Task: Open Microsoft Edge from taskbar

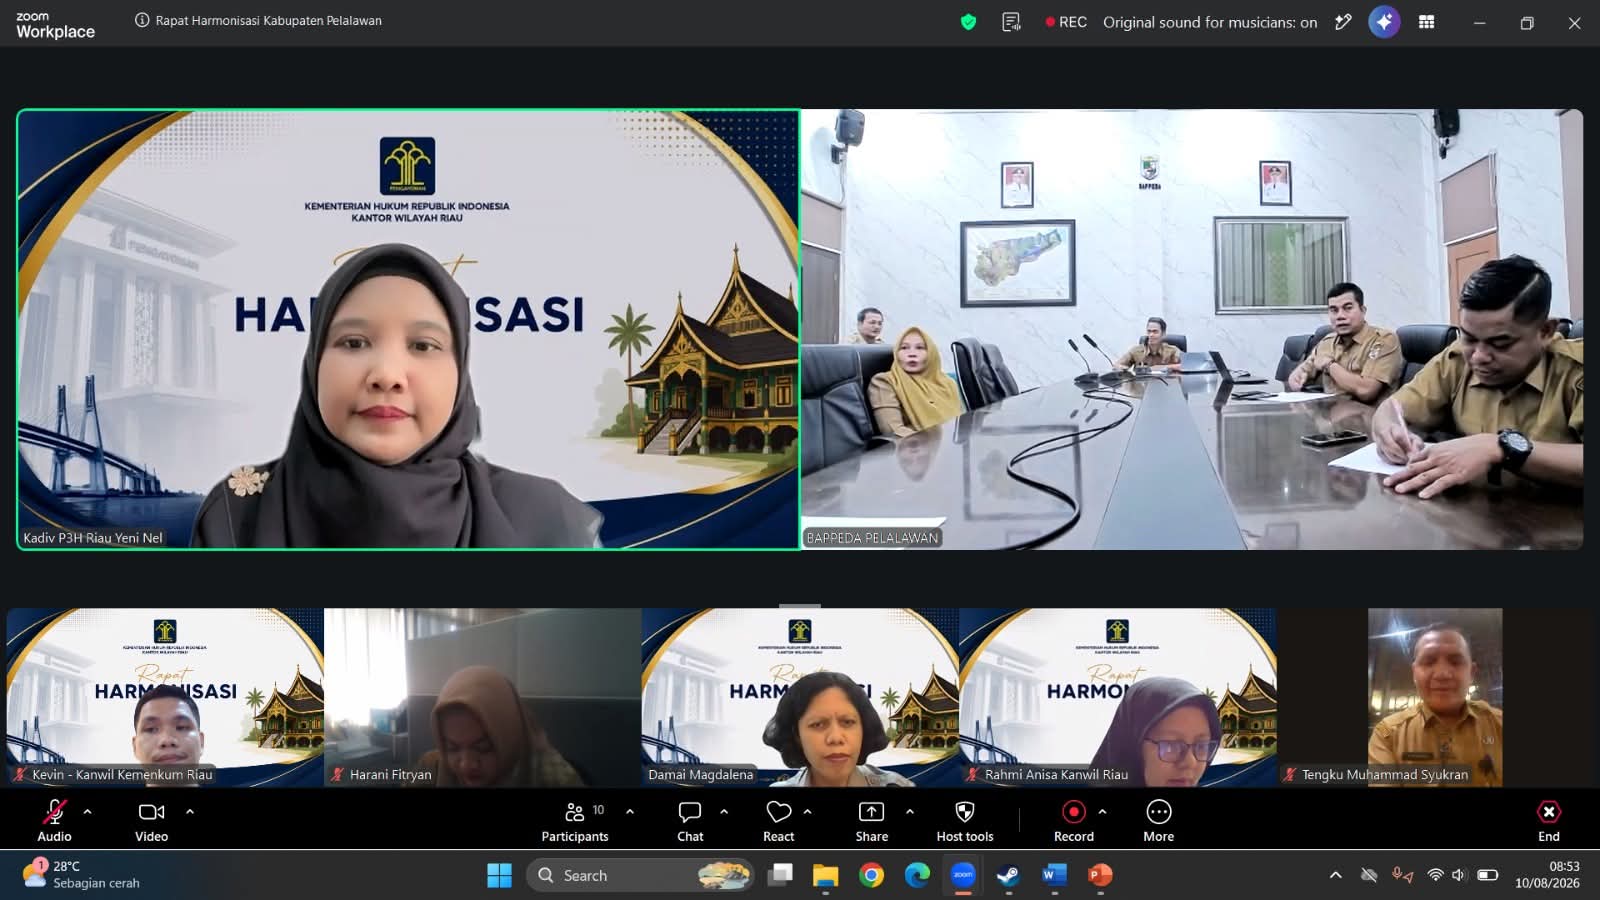Action: [x=917, y=875]
